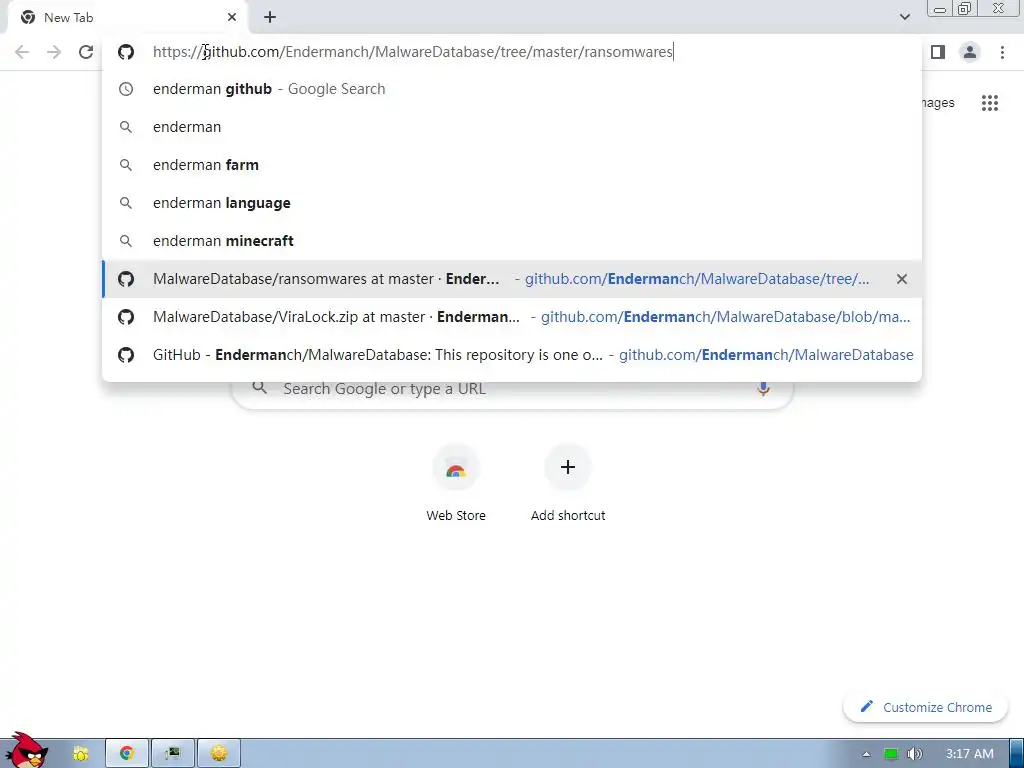The height and width of the screenshot is (768, 1024).
Task: Open MalwareDatabase/ransomwares at master suggestion
Action: [x=512, y=279]
